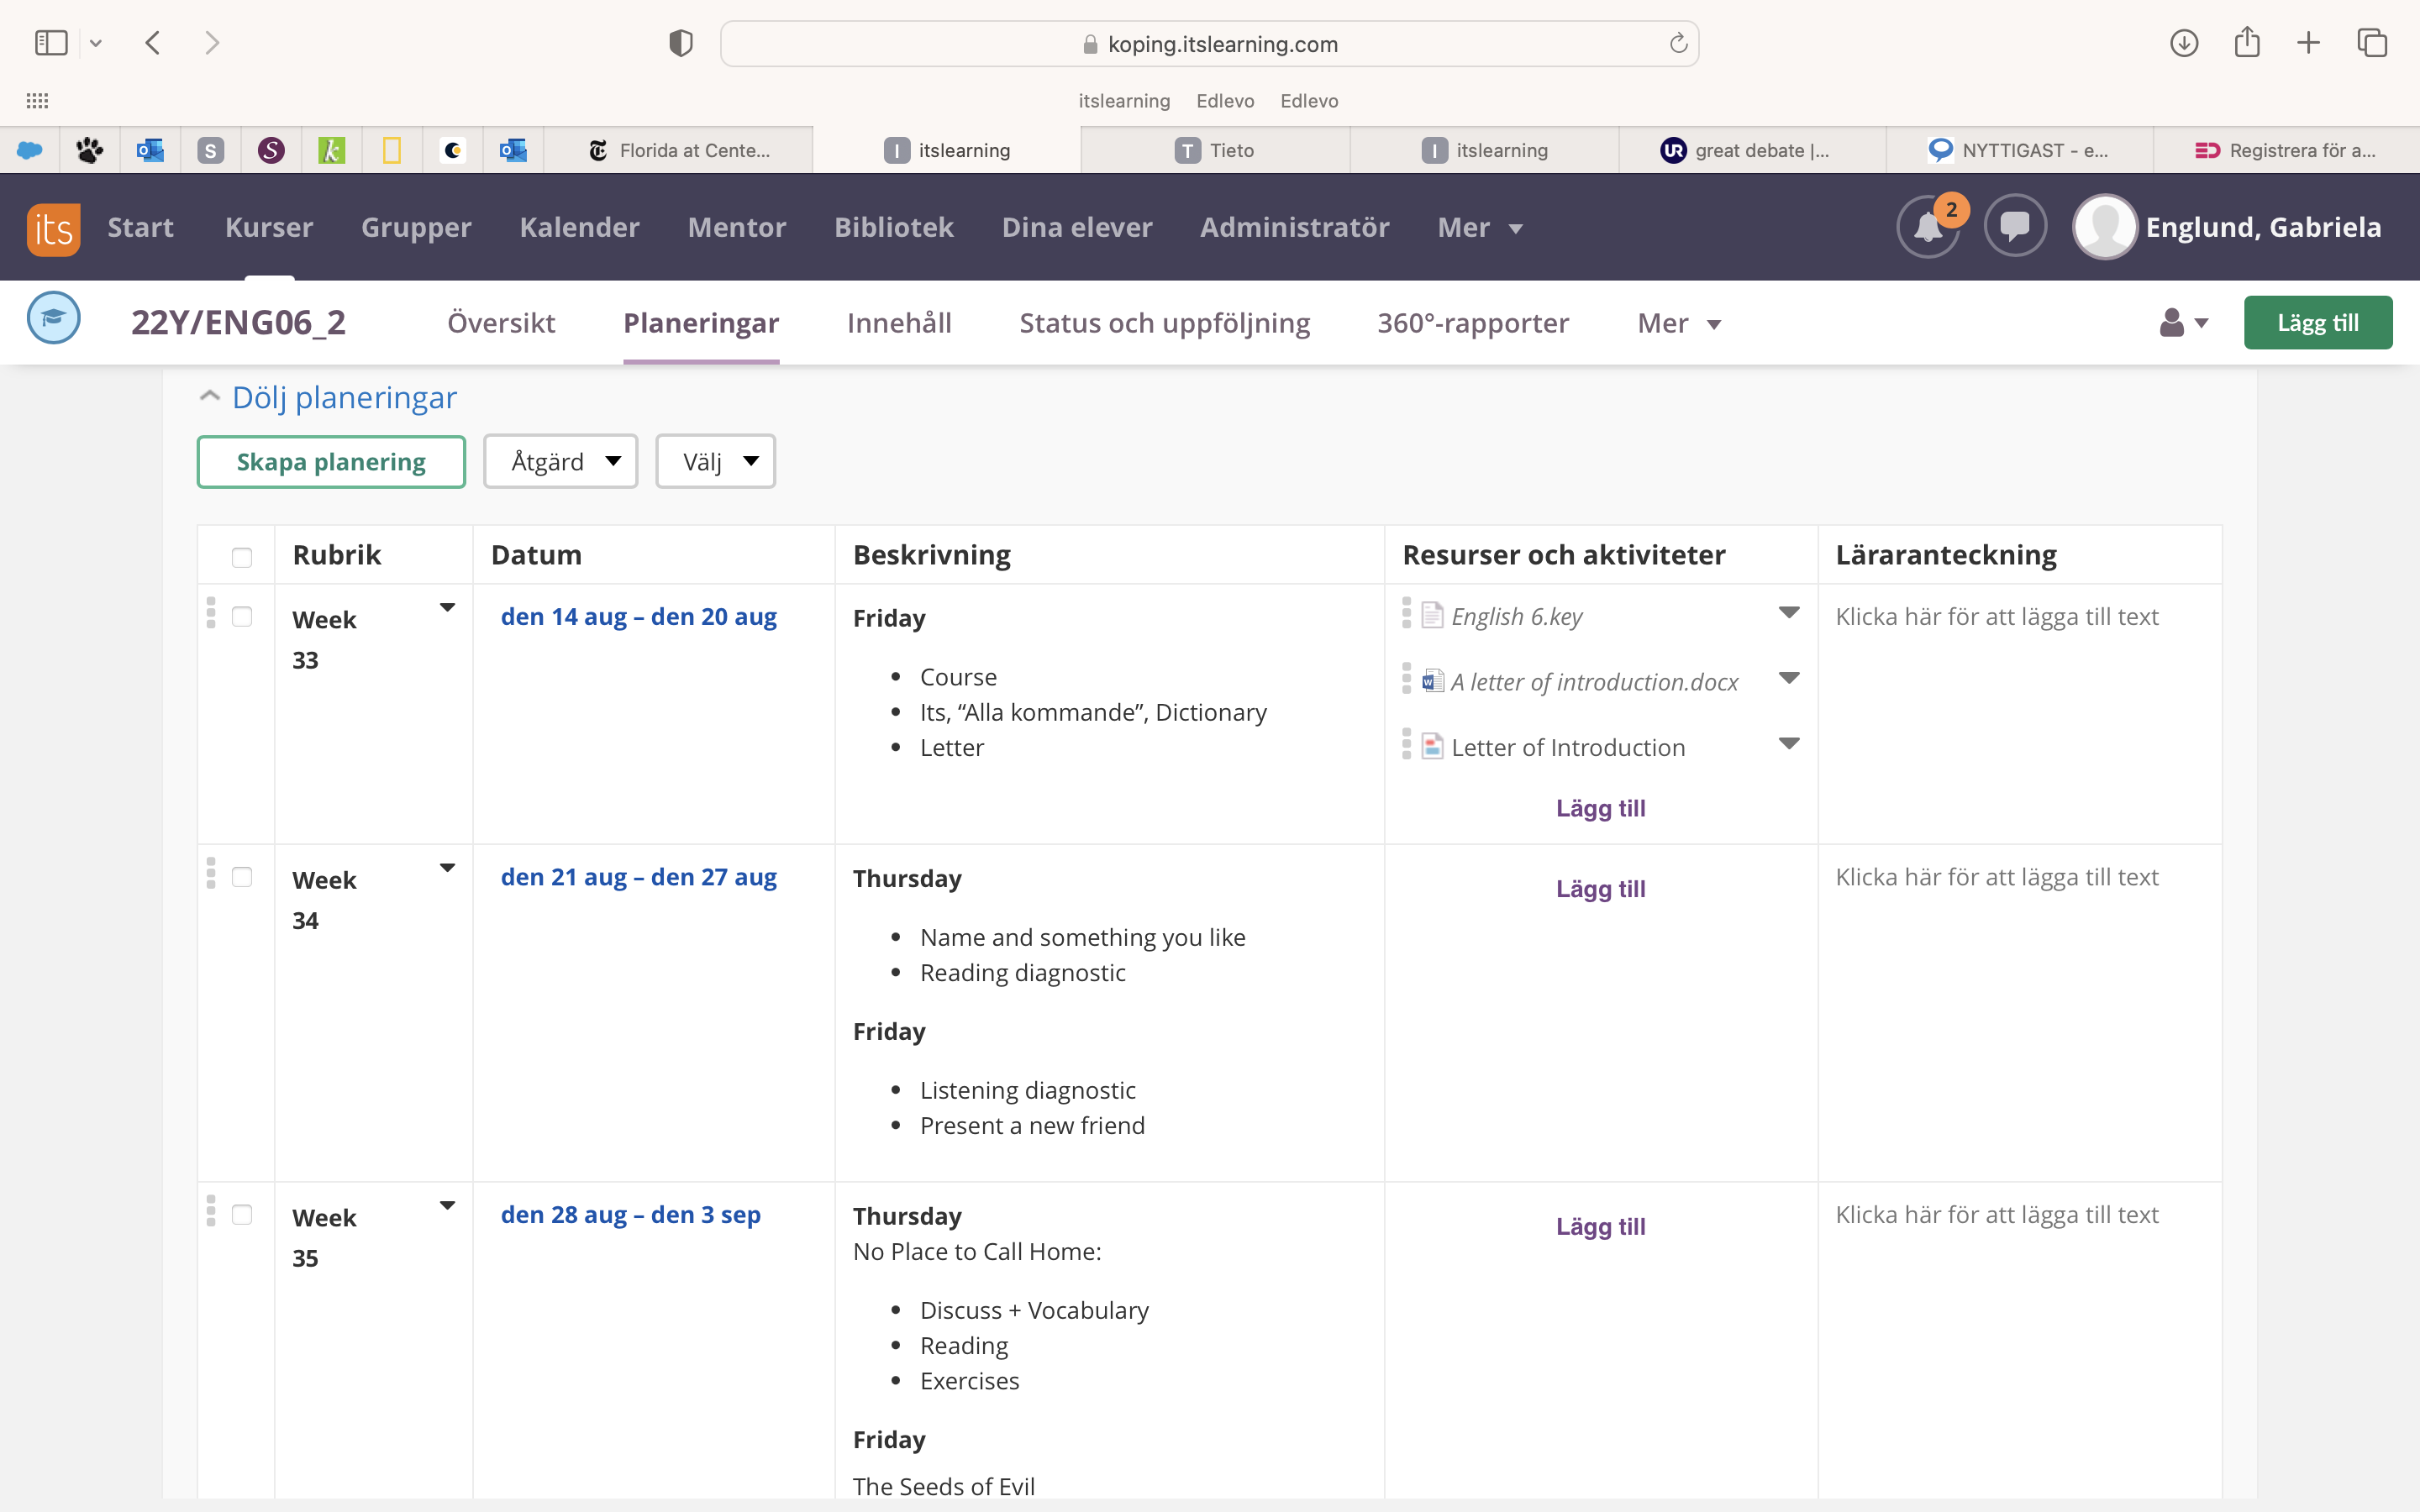
Task: Switch to the Innehåll tab
Action: [898, 323]
